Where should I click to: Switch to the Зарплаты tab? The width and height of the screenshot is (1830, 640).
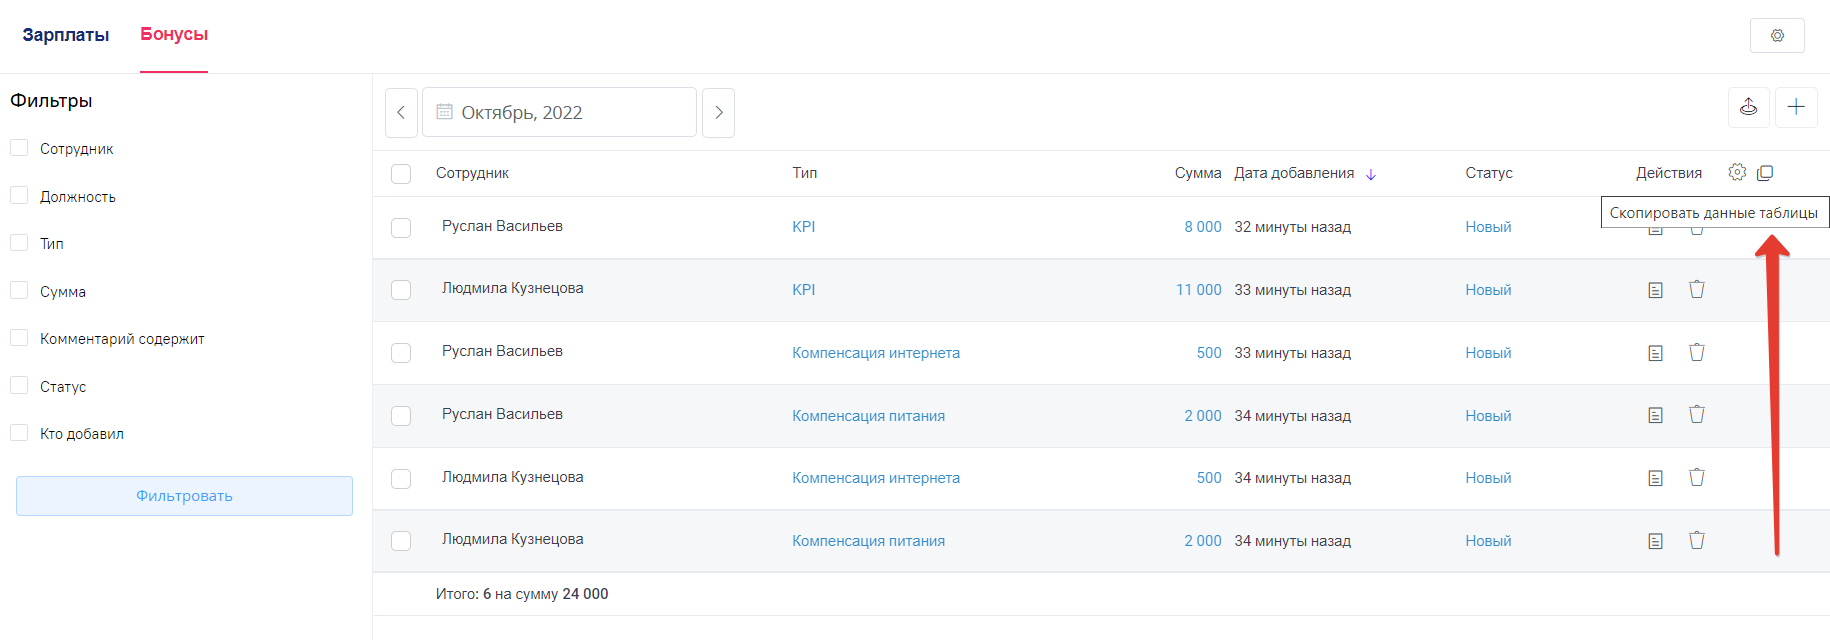tap(66, 35)
